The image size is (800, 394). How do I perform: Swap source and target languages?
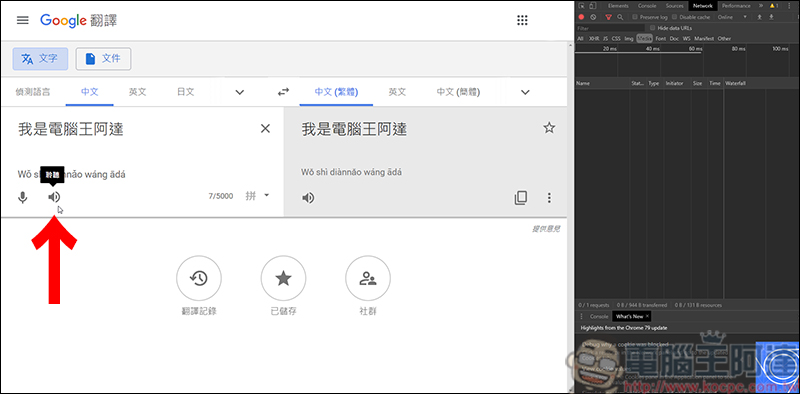click(x=283, y=92)
